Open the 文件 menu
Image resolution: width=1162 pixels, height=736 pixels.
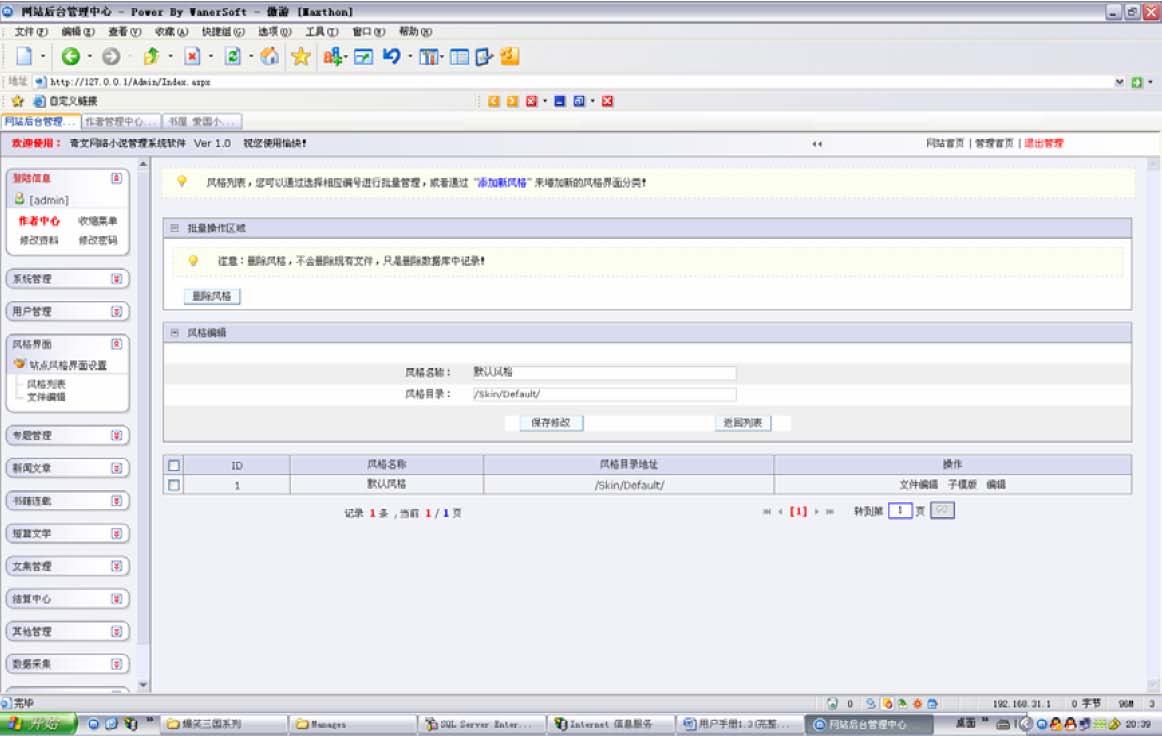pos(30,32)
